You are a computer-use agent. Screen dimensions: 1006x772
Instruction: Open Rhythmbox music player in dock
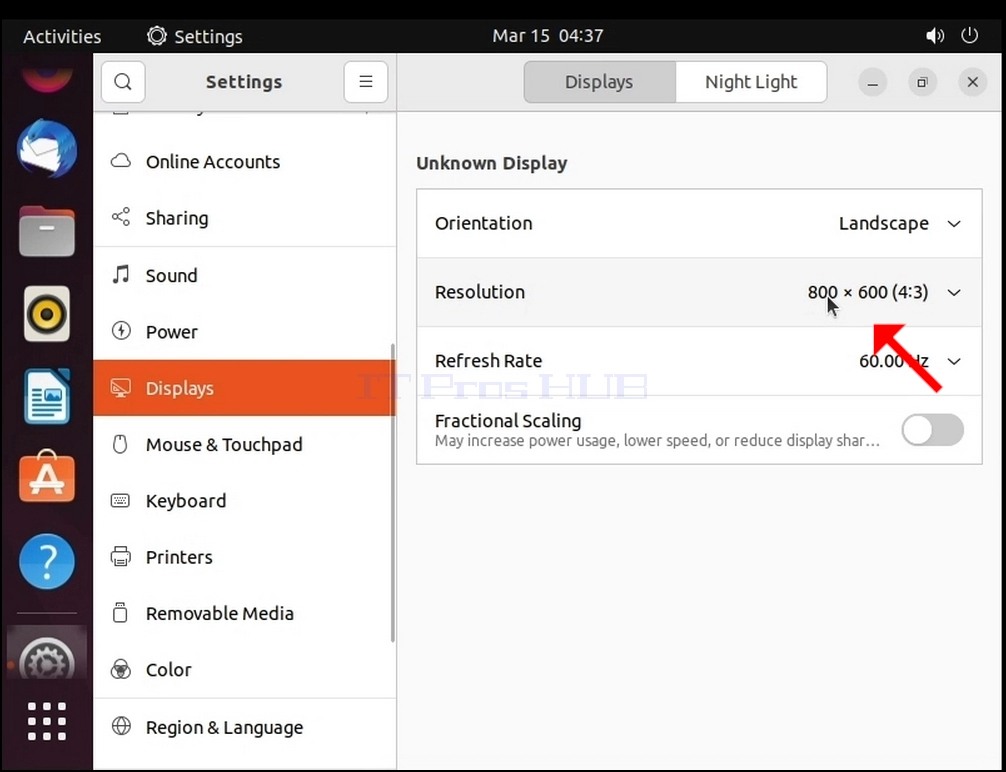tap(47, 314)
